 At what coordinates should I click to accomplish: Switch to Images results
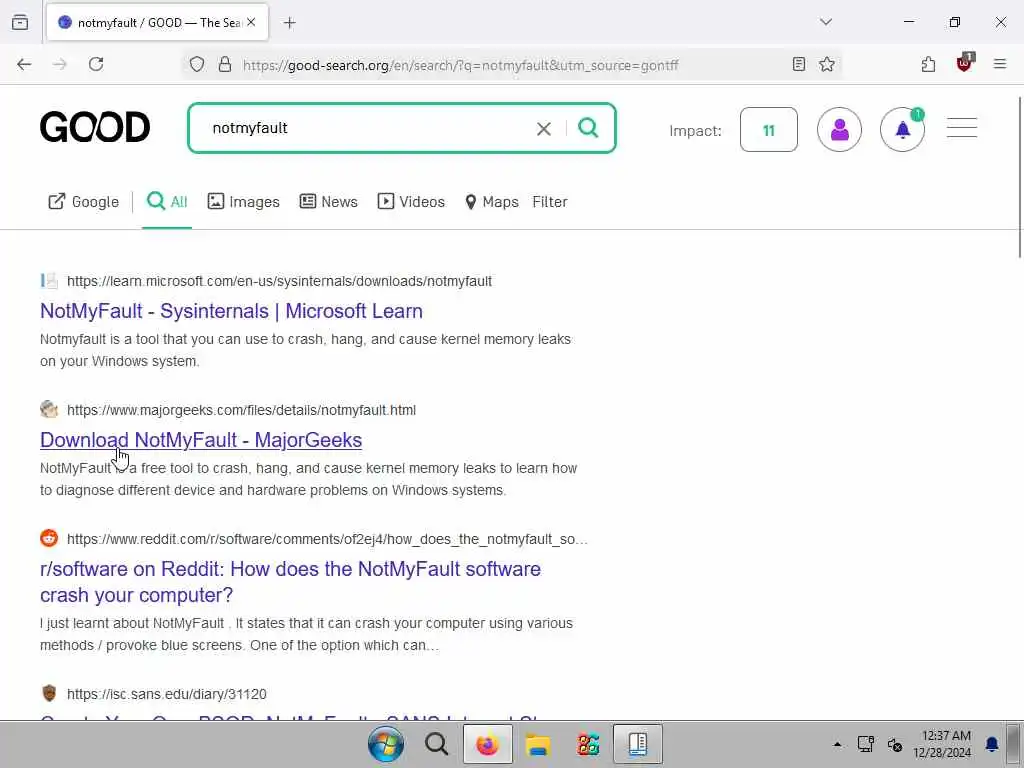tap(244, 202)
